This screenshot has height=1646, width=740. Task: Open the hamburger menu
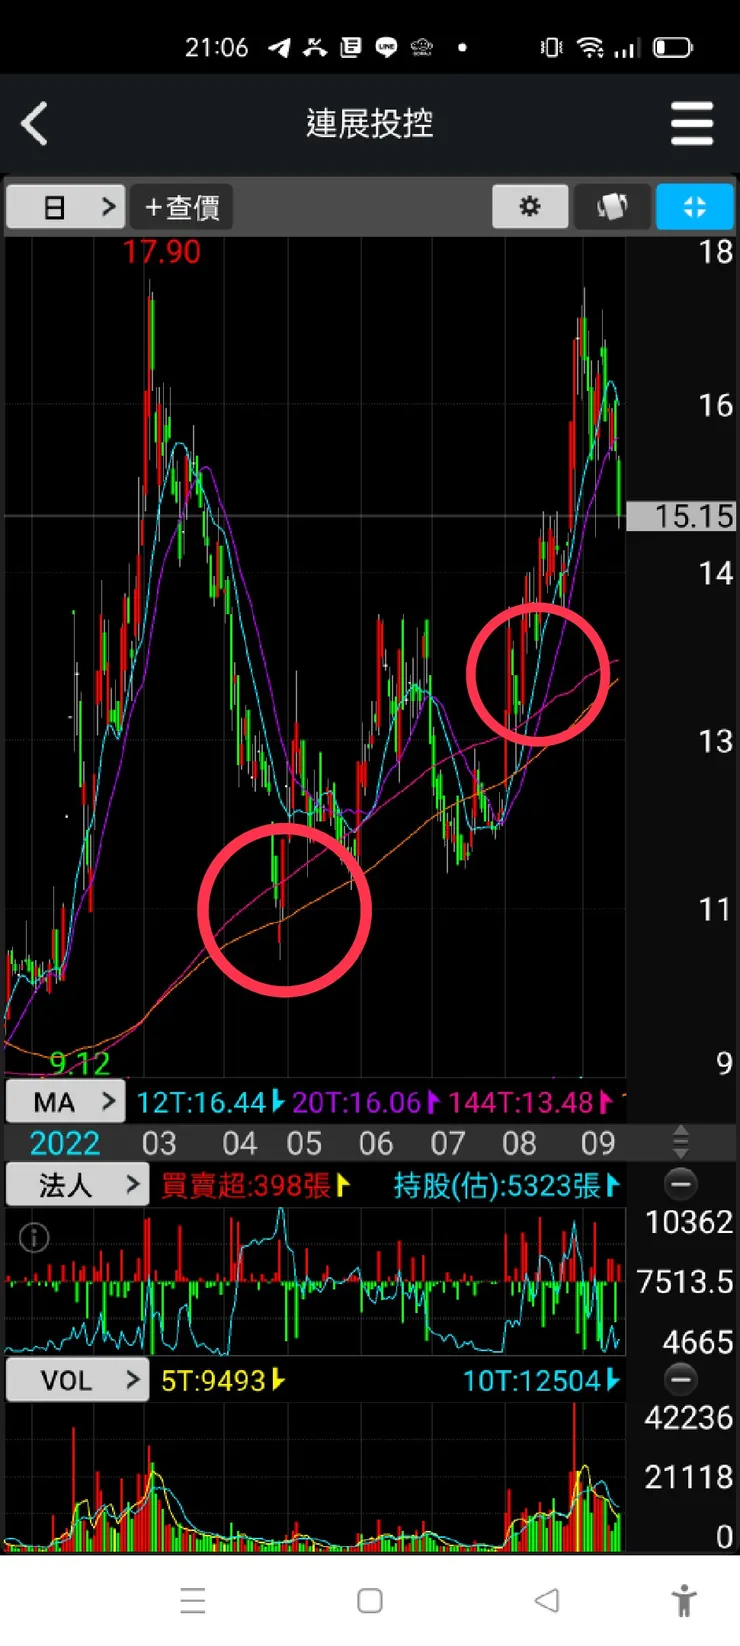click(x=692, y=124)
